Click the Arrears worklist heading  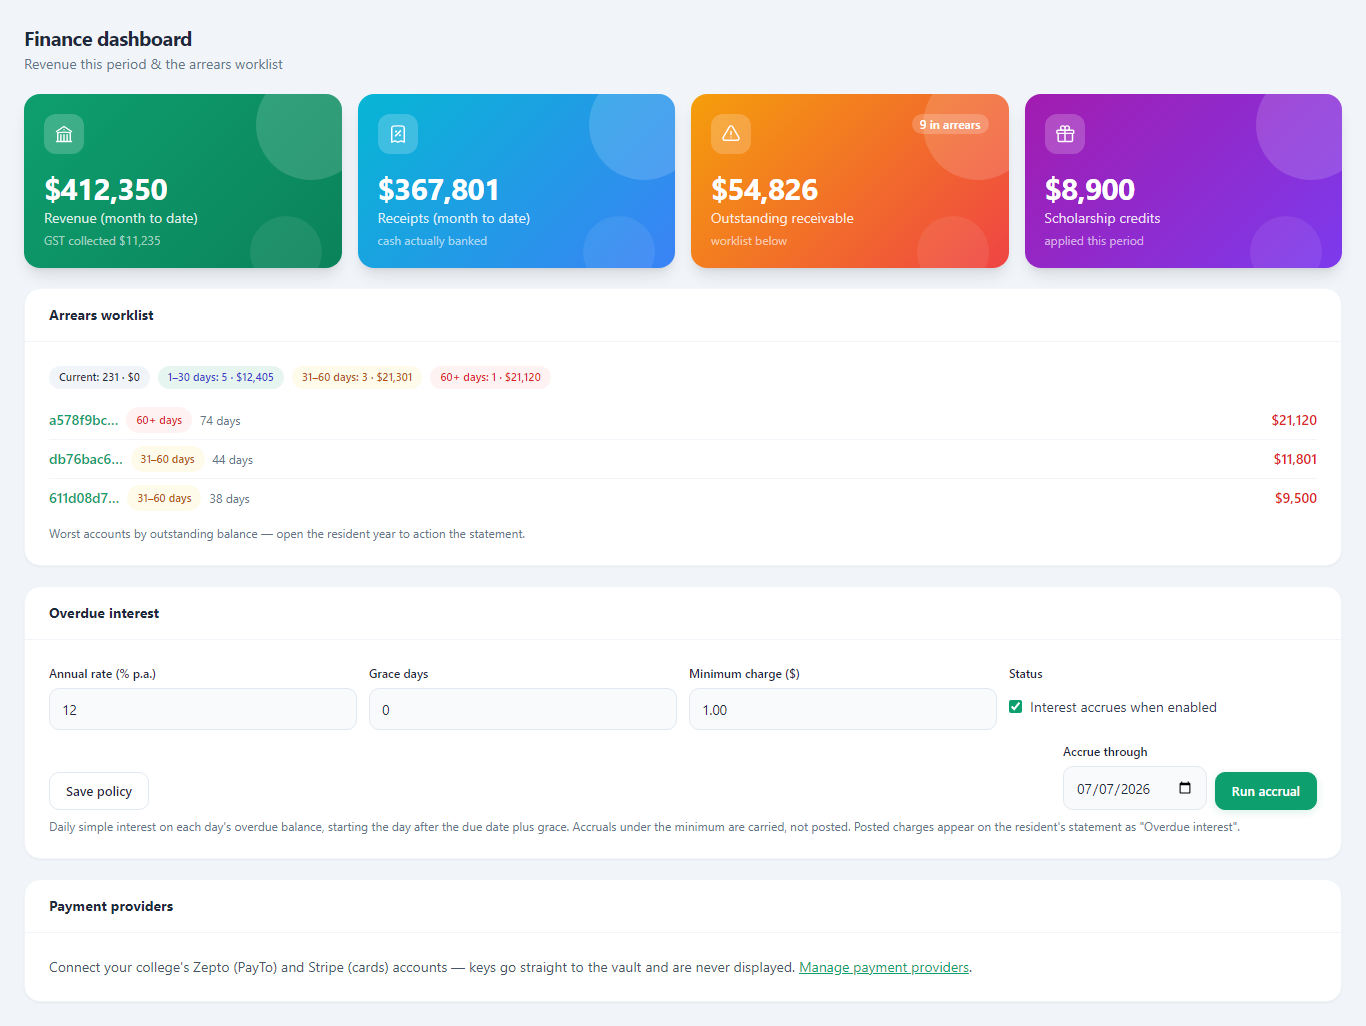[x=101, y=315]
